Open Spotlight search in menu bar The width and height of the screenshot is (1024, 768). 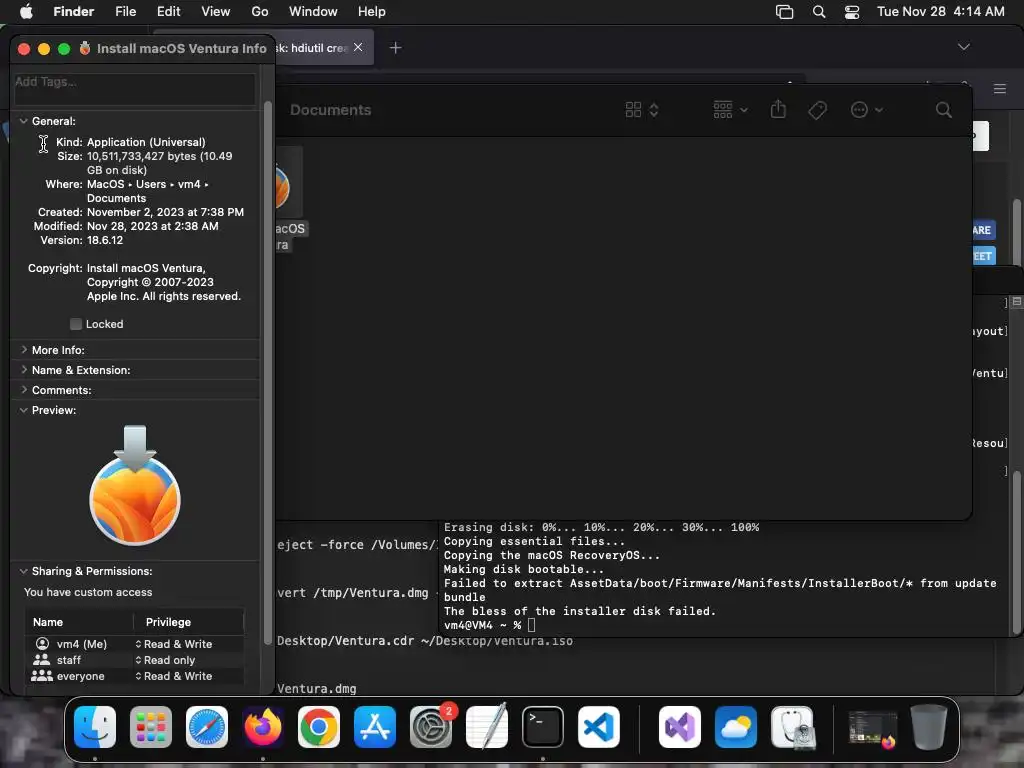818,12
